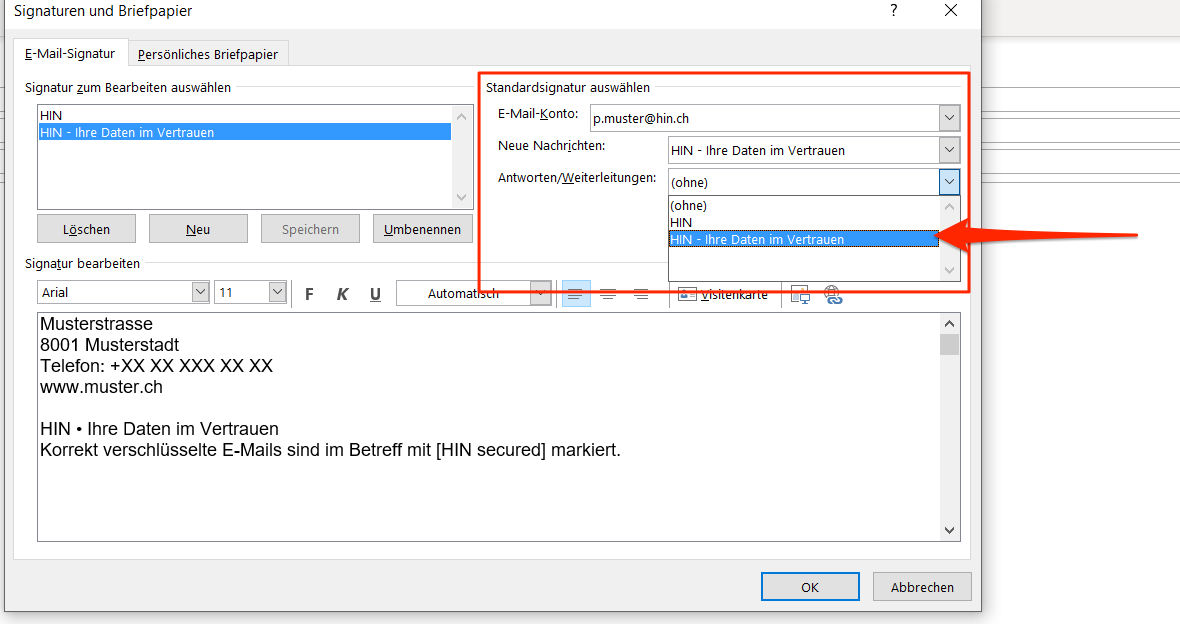
Task: Create a new signature with Neu
Action: (198, 229)
